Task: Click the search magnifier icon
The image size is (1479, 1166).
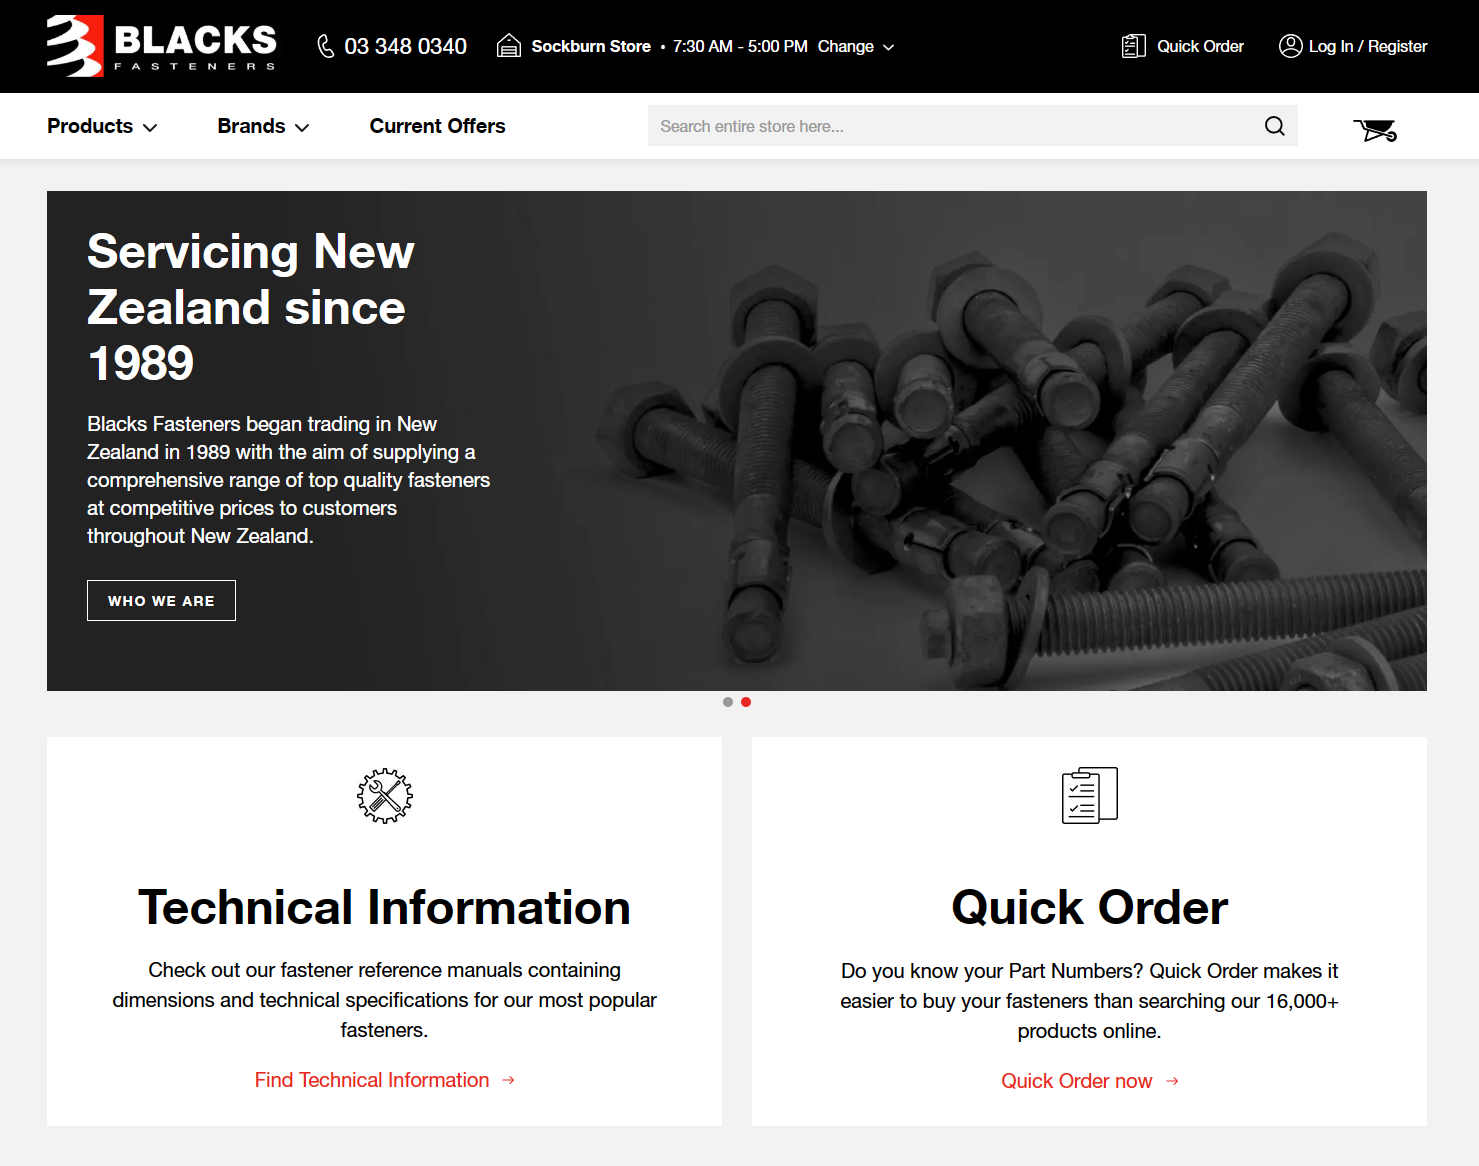Action: [x=1274, y=126]
